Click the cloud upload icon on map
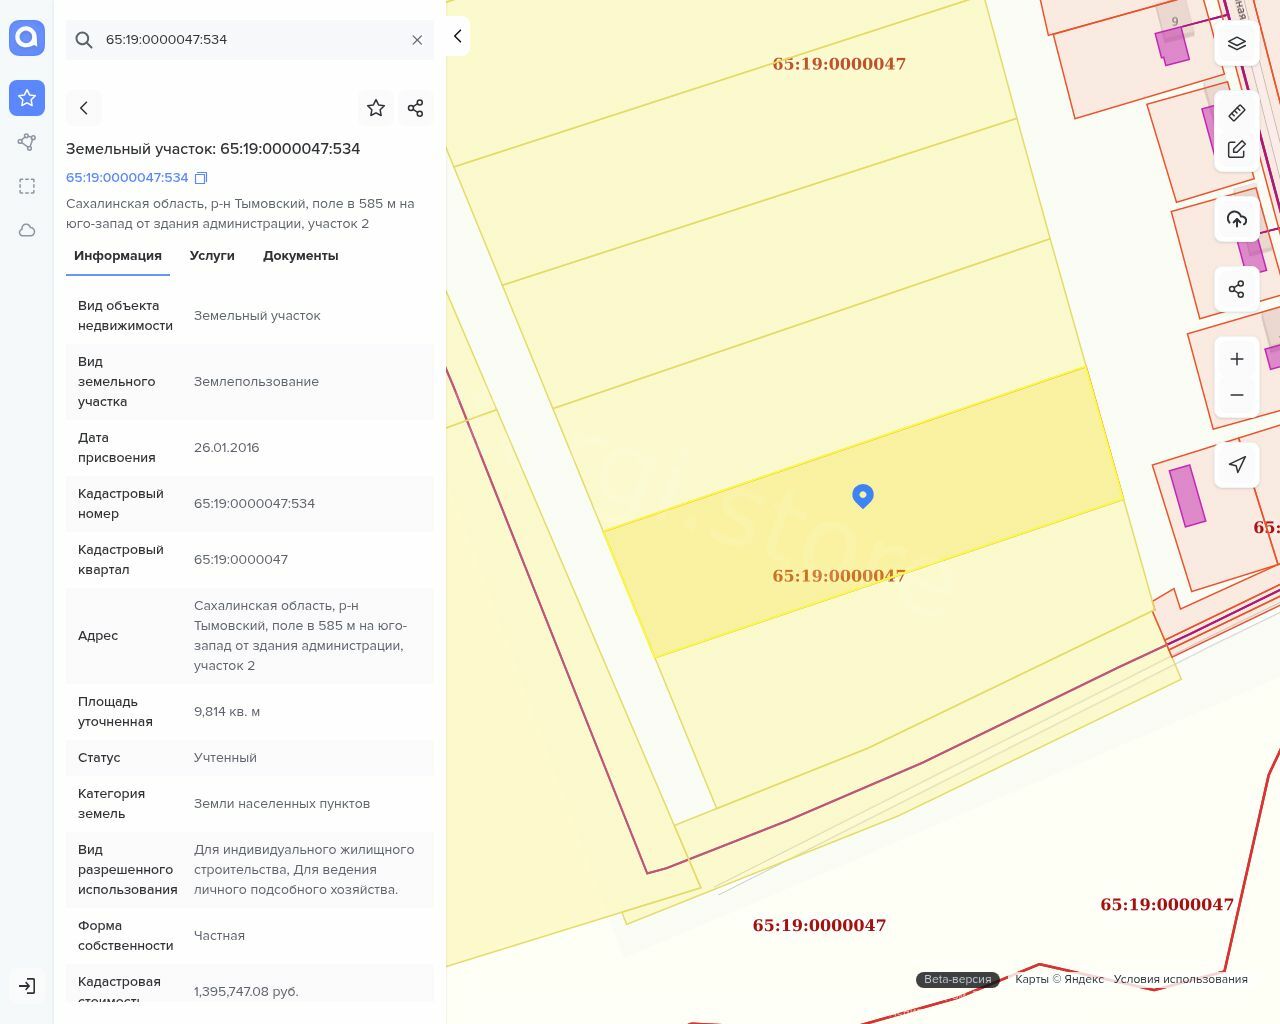Image resolution: width=1280 pixels, height=1024 pixels. tap(1236, 219)
